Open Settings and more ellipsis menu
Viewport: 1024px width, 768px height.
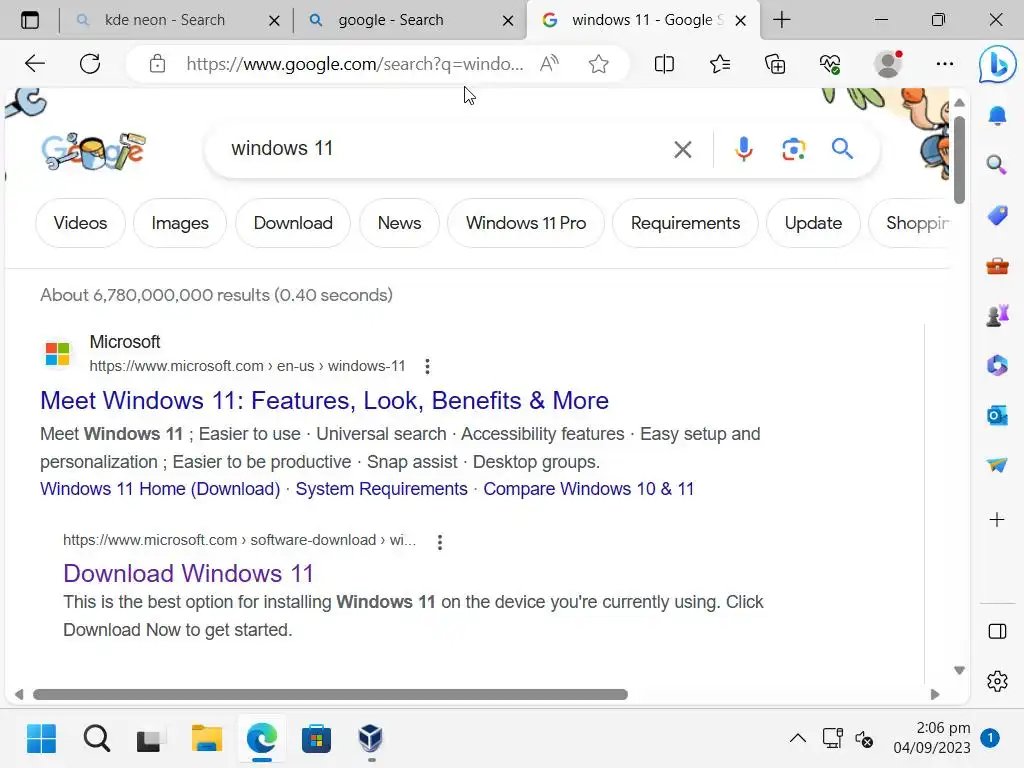pos(944,64)
